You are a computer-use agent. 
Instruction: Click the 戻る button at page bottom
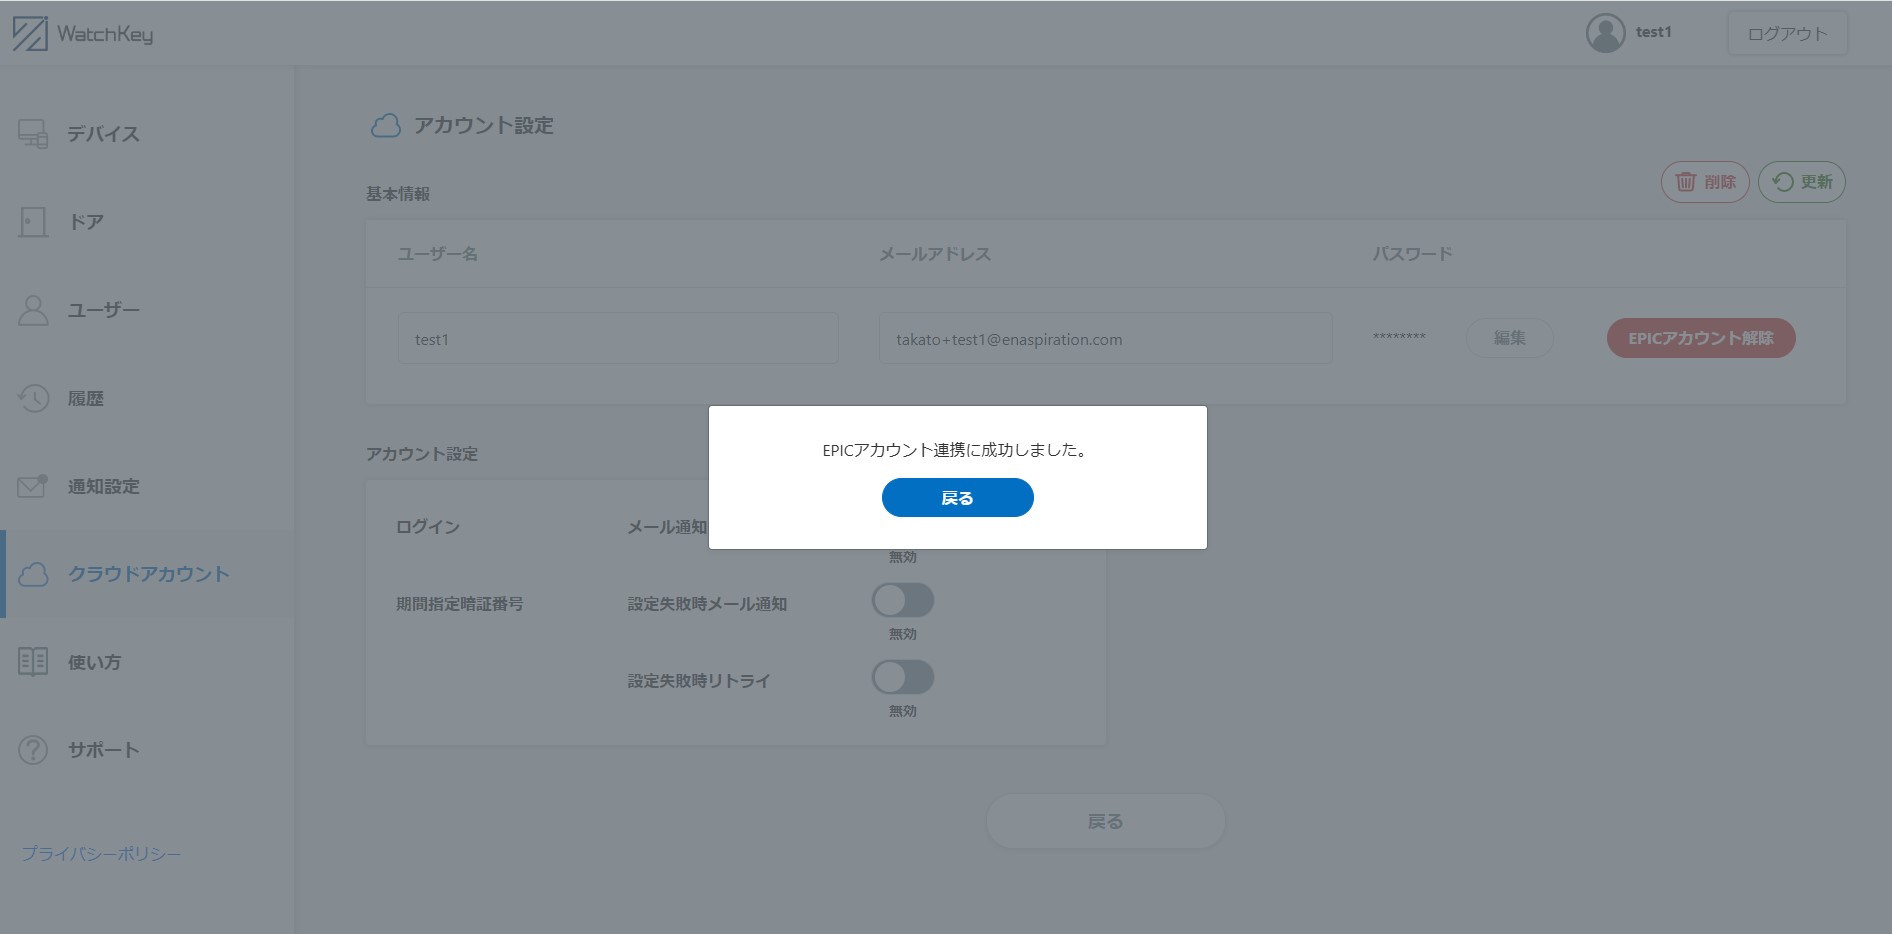pos(1105,821)
